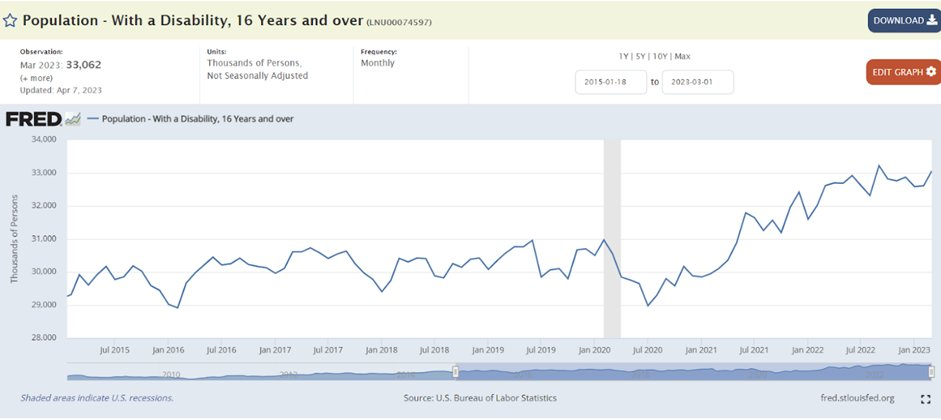This screenshot has width=941, height=420.
Task: Select the 5Y date range
Action: 640,56
